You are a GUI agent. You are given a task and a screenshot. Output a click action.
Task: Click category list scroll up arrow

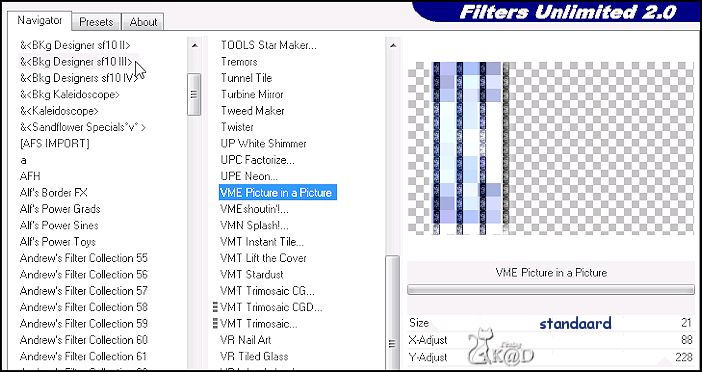pos(194,45)
